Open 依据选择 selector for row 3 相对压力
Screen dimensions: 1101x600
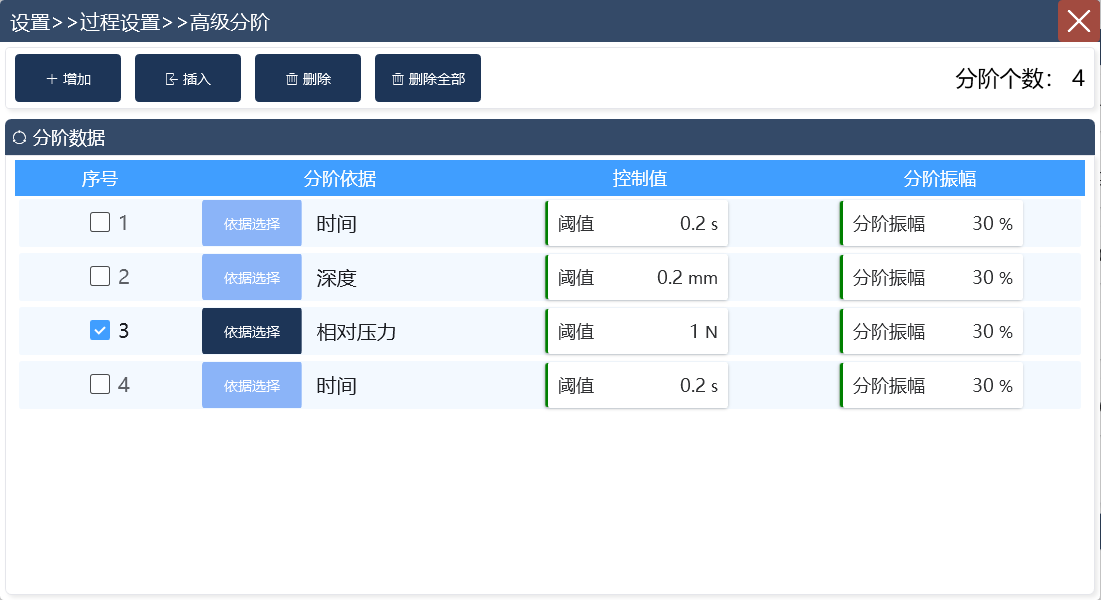(x=252, y=331)
